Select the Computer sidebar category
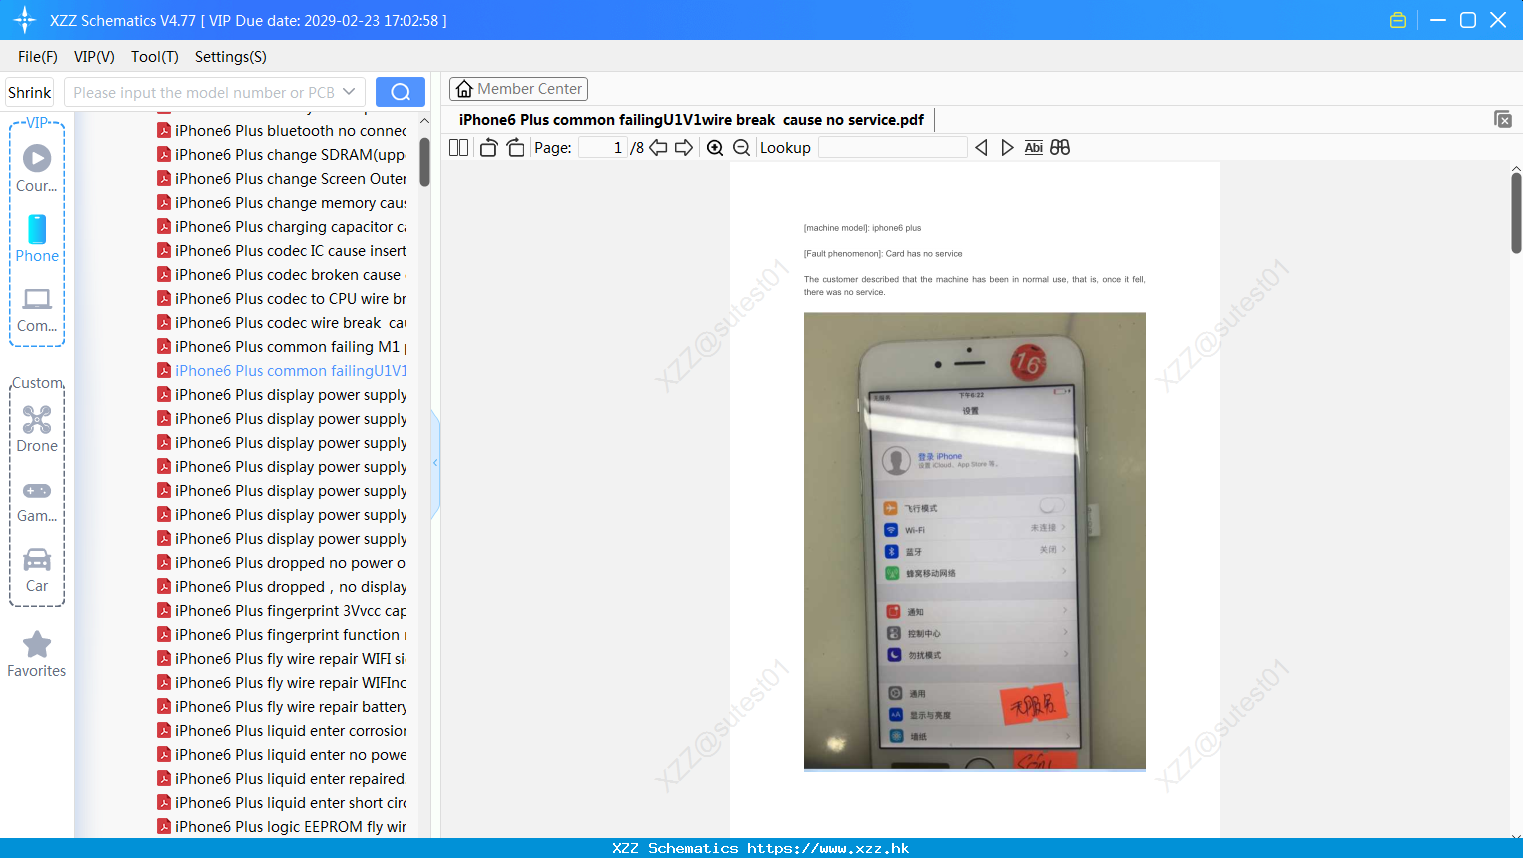This screenshot has width=1523, height=858. coord(37,310)
